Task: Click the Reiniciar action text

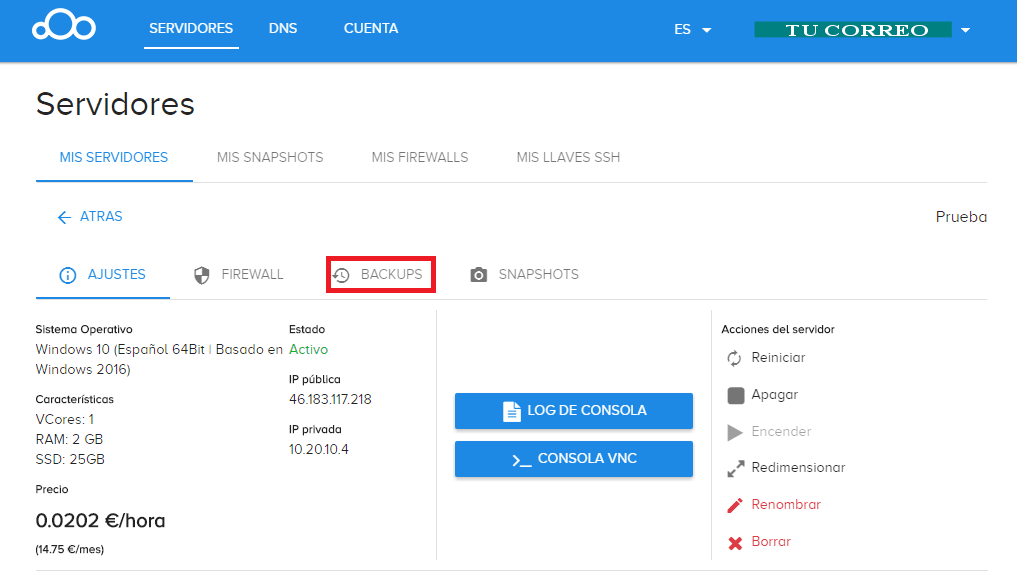Action: pyautogui.click(x=778, y=357)
